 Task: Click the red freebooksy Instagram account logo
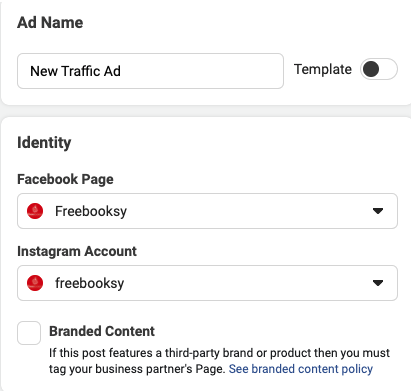tap(35, 283)
